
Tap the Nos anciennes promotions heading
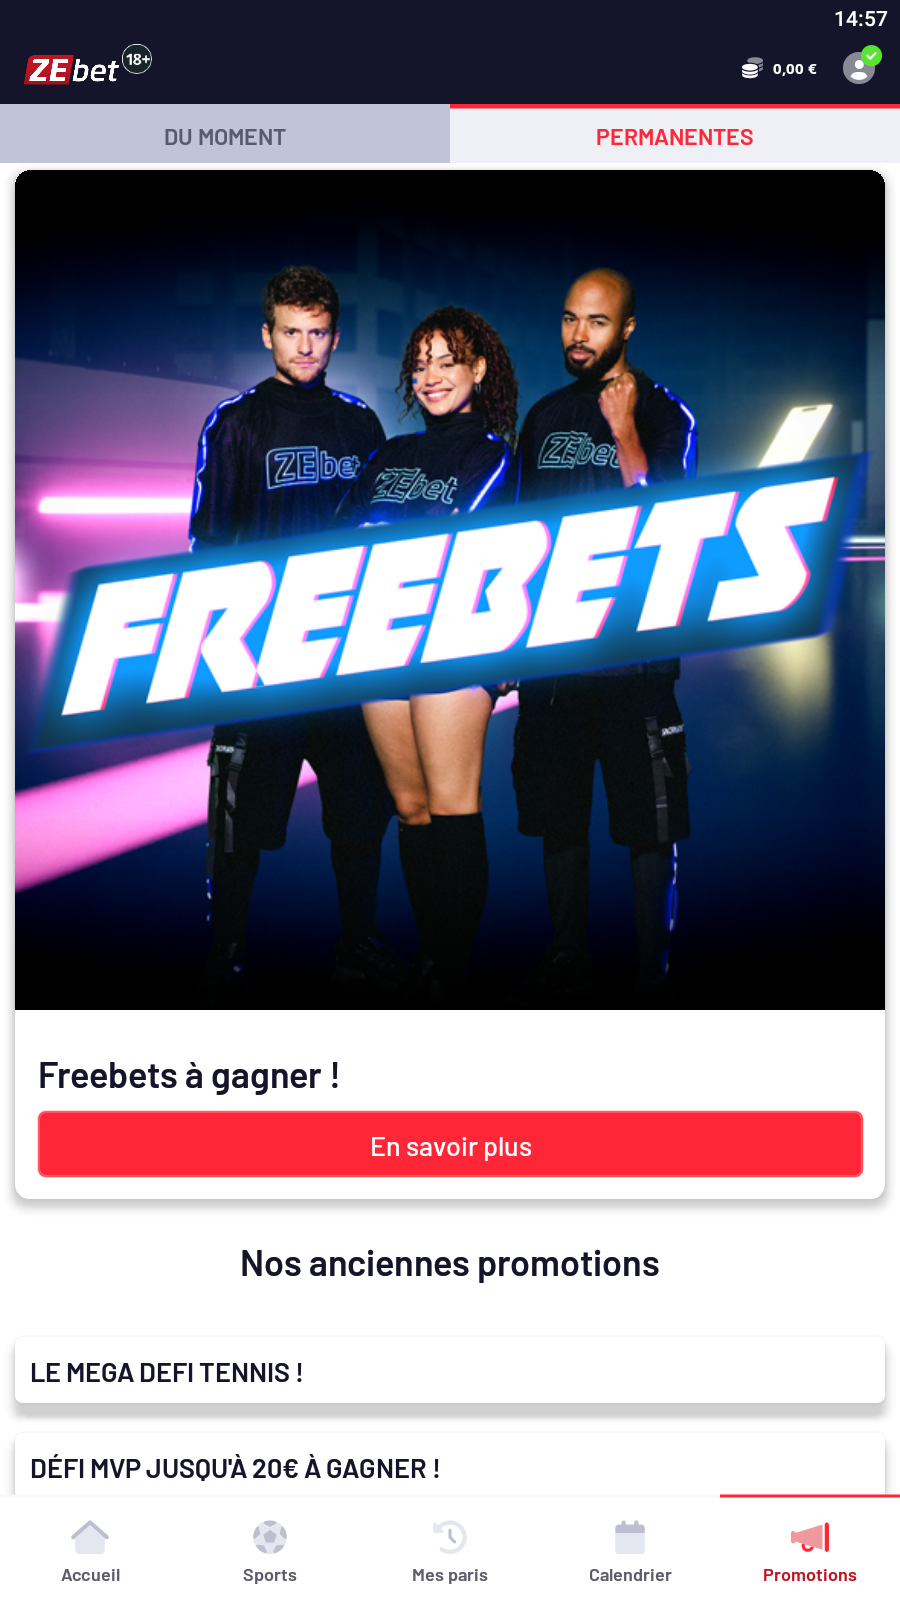coord(450,1264)
